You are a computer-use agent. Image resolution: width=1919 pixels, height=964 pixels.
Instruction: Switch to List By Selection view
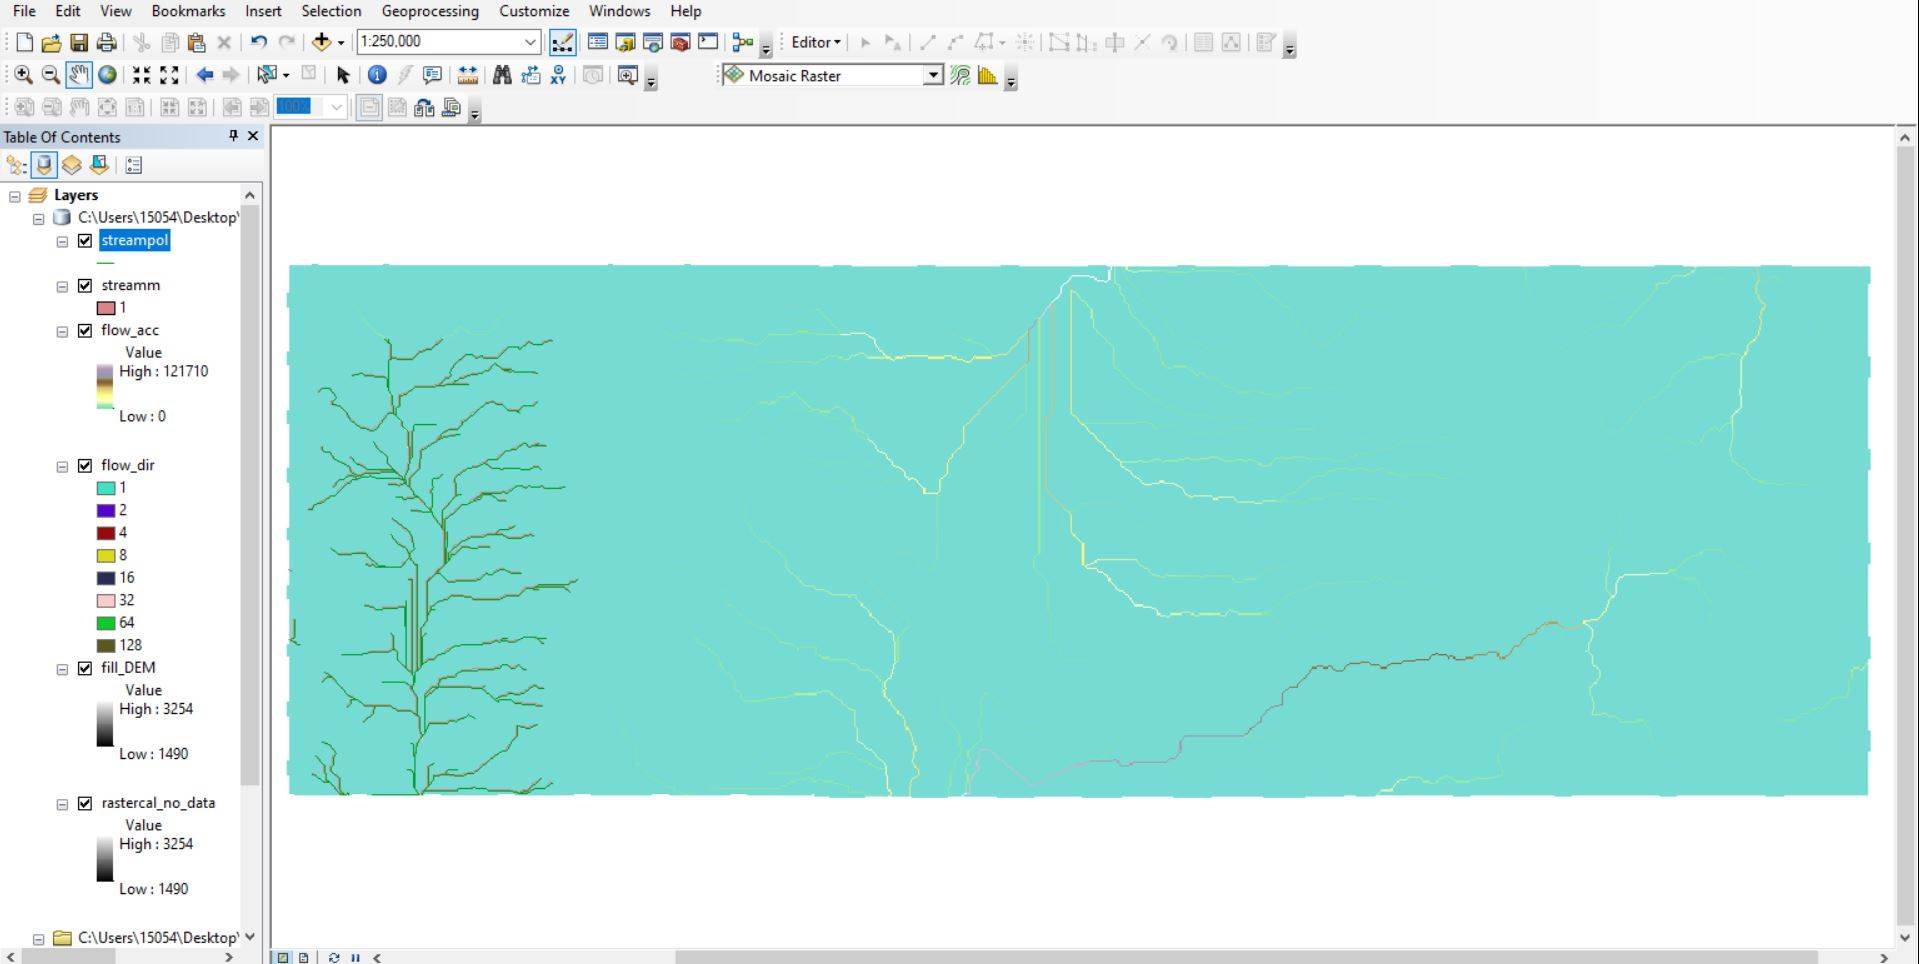point(99,165)
